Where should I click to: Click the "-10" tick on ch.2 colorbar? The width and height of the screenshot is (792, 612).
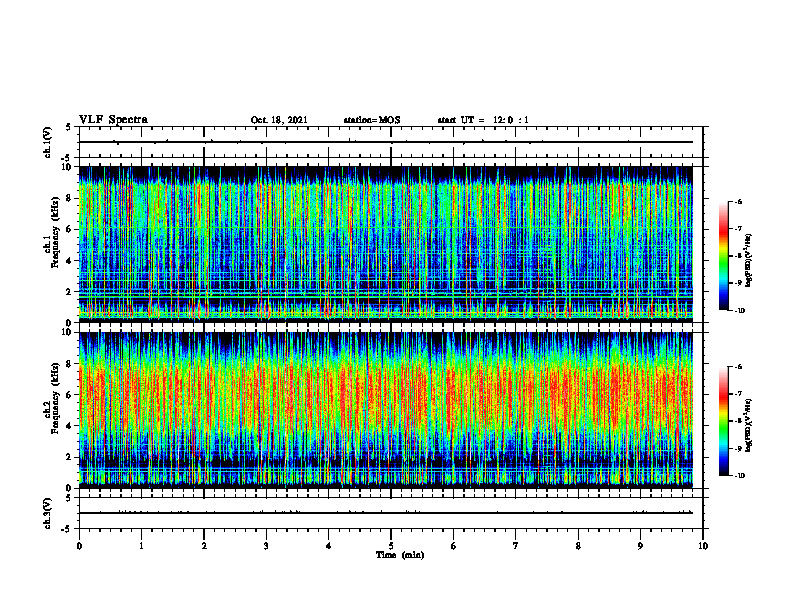740,476
